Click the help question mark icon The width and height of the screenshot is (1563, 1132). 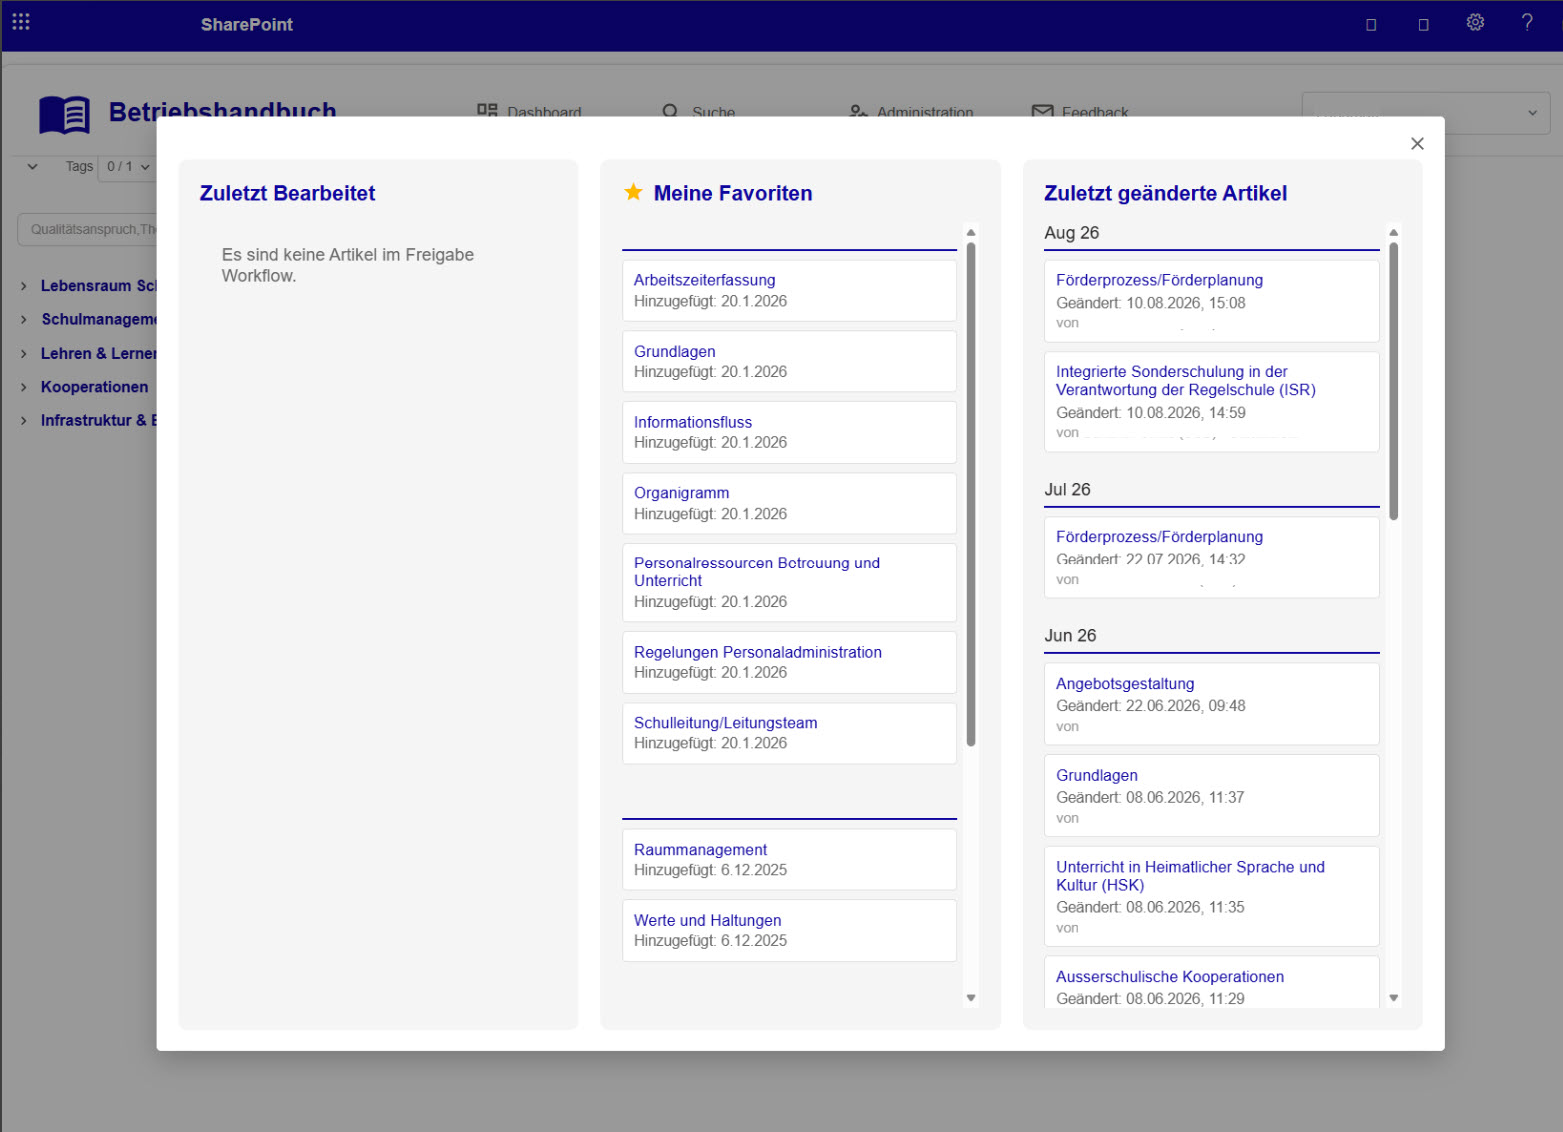pos(1527,23)
